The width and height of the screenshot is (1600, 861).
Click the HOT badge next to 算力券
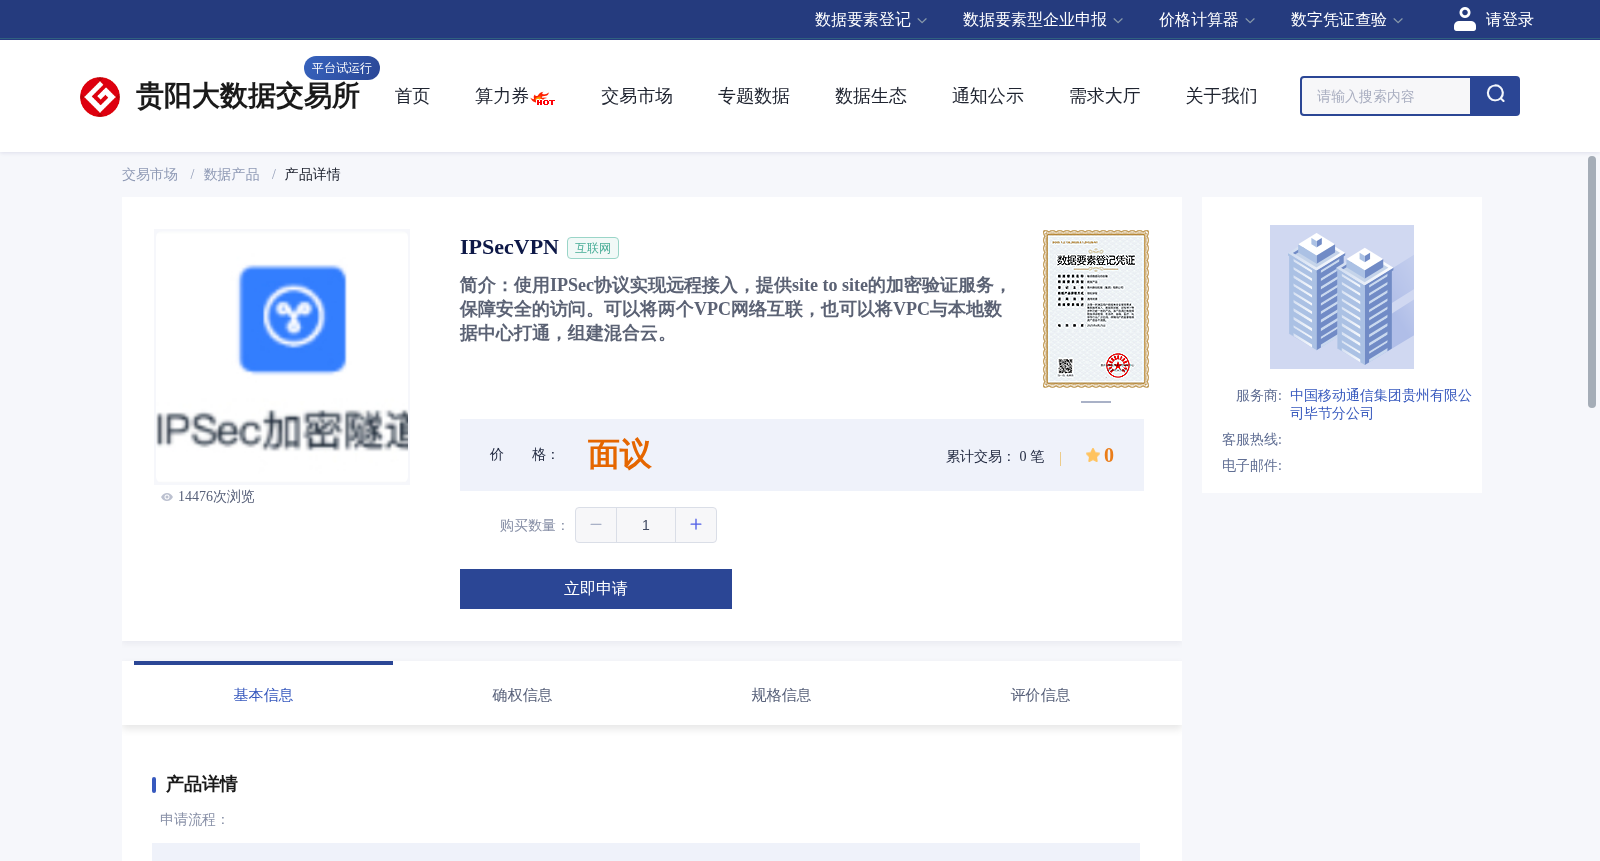(544, 99)
